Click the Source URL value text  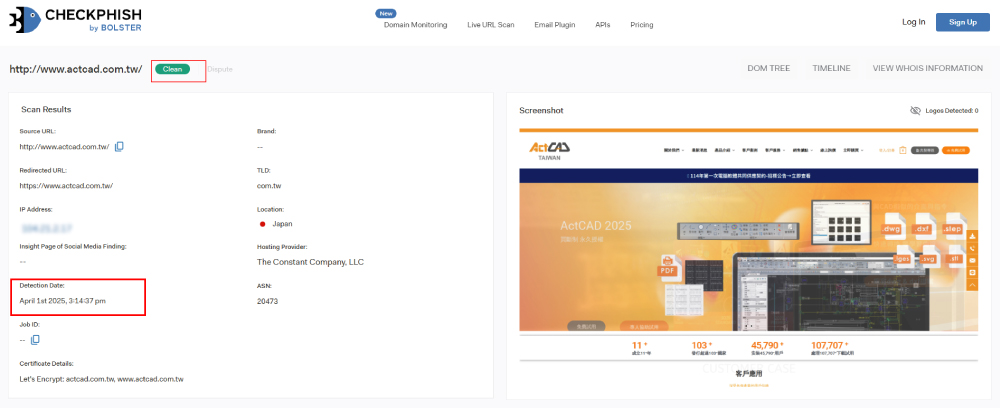pyautogui.click(x=64, y=147)
